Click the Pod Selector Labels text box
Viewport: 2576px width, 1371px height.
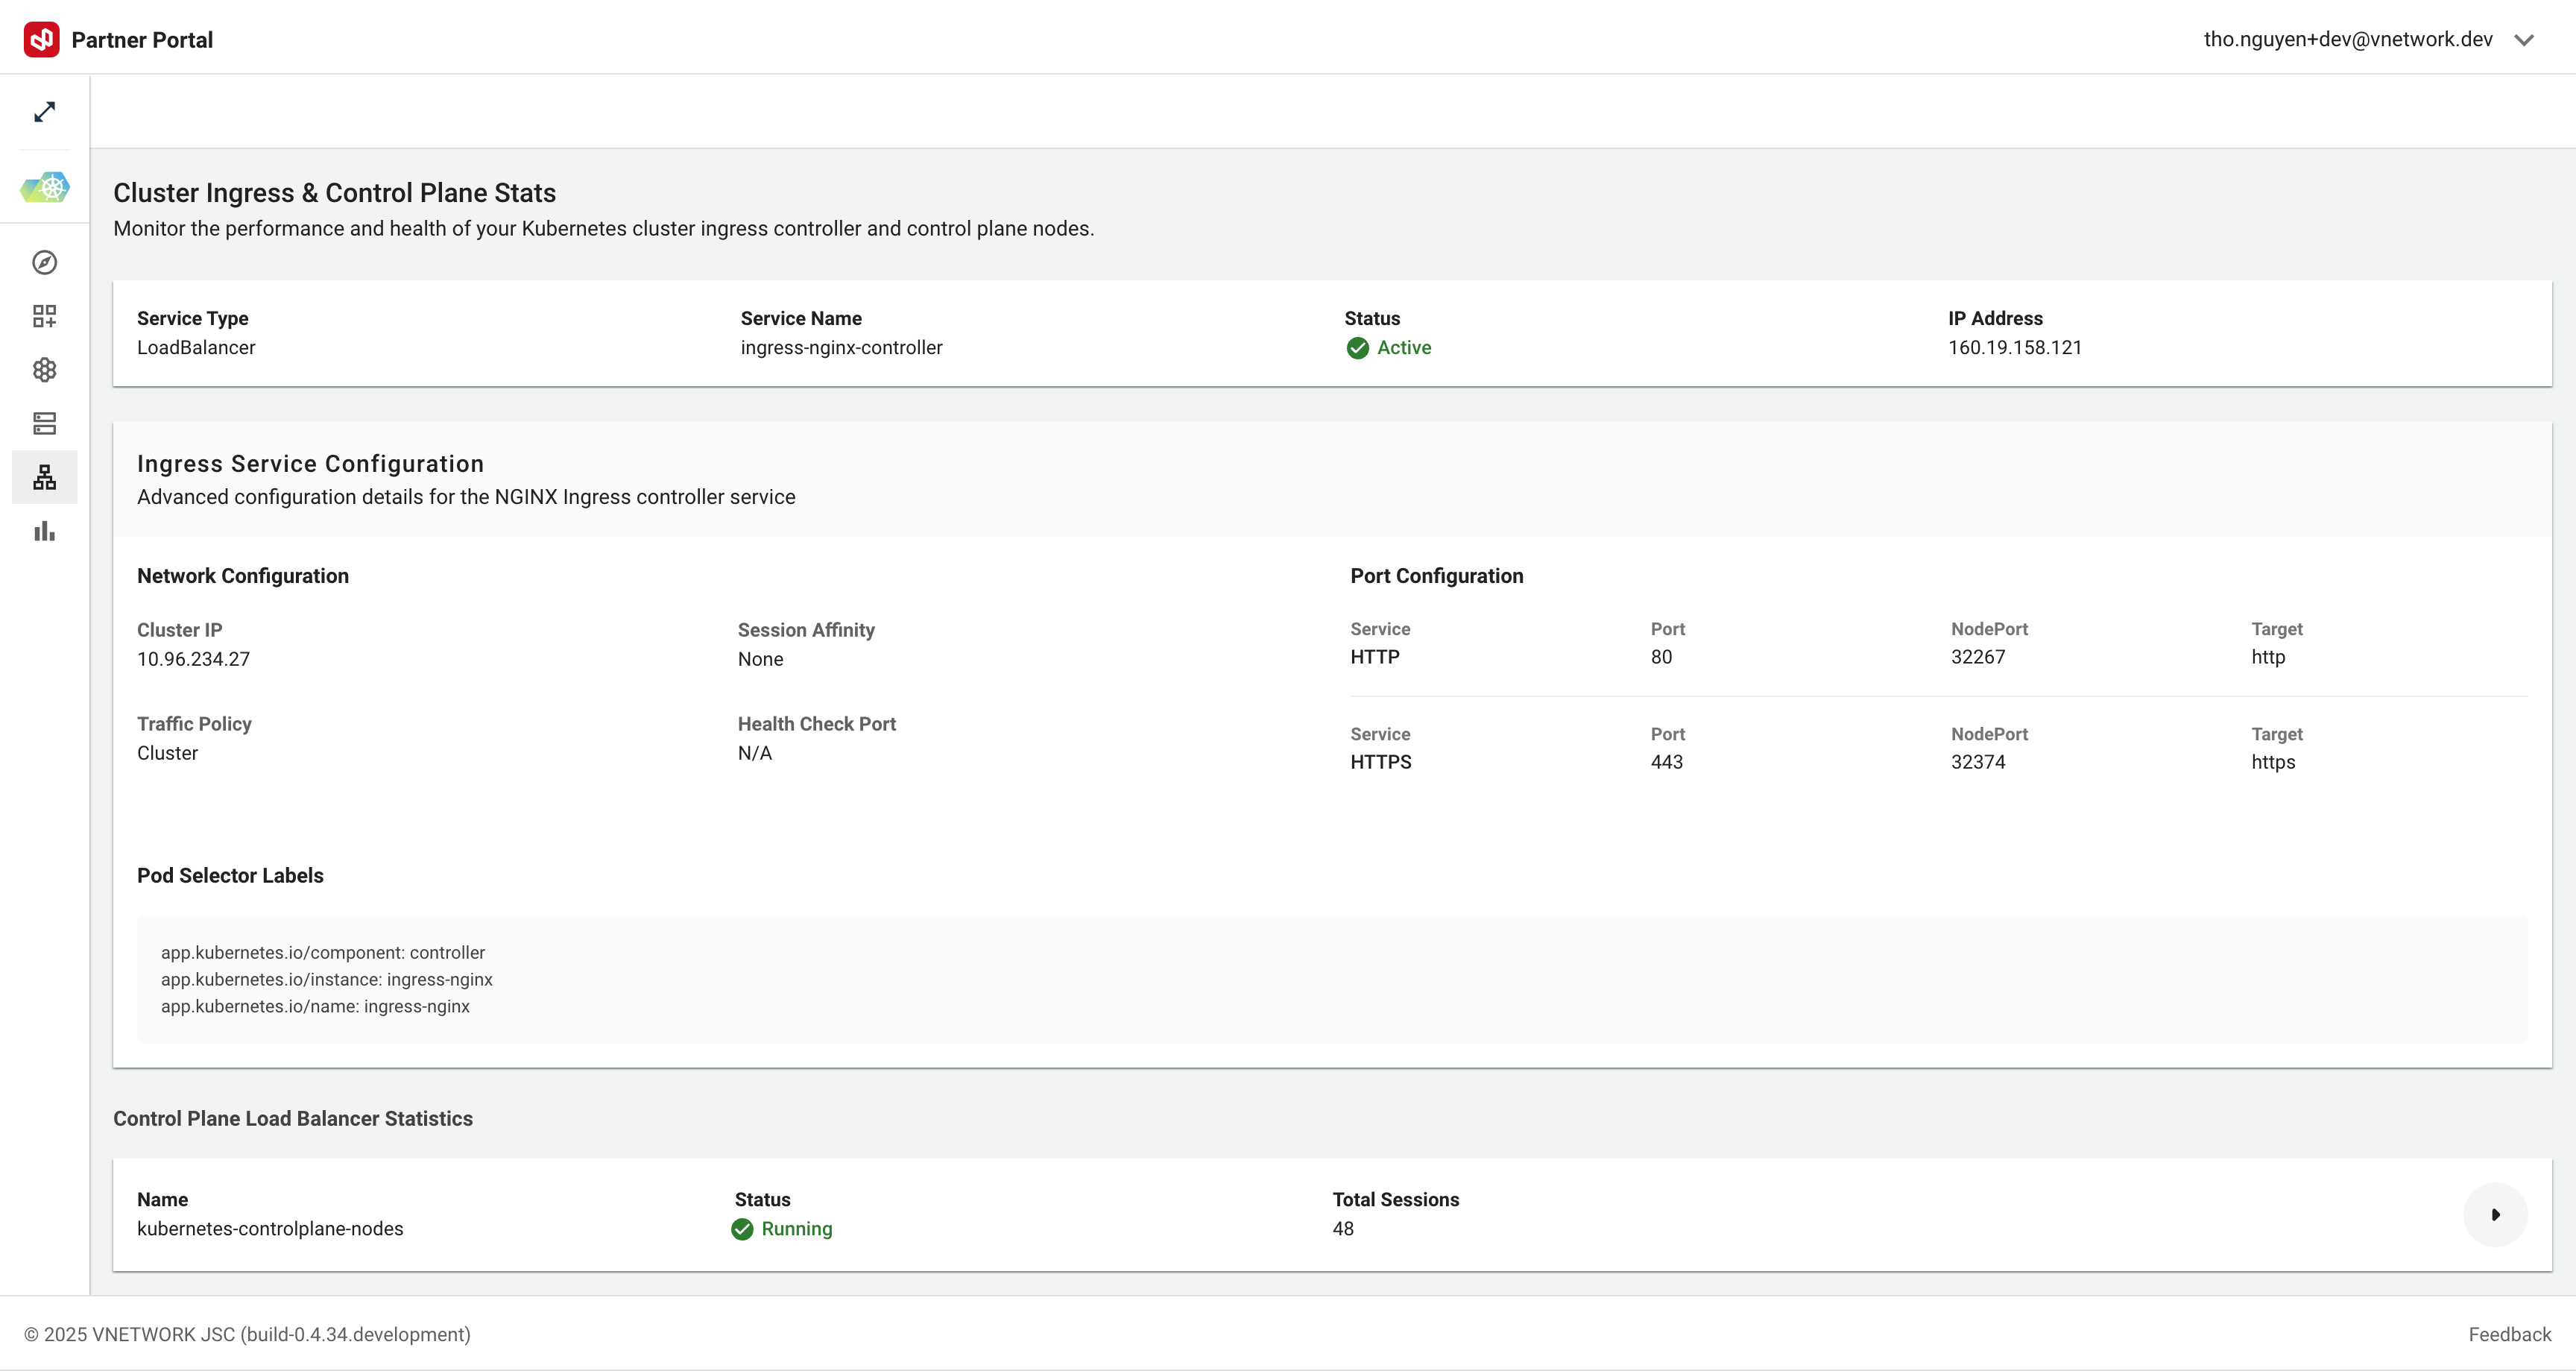(x=1332, y=979)
